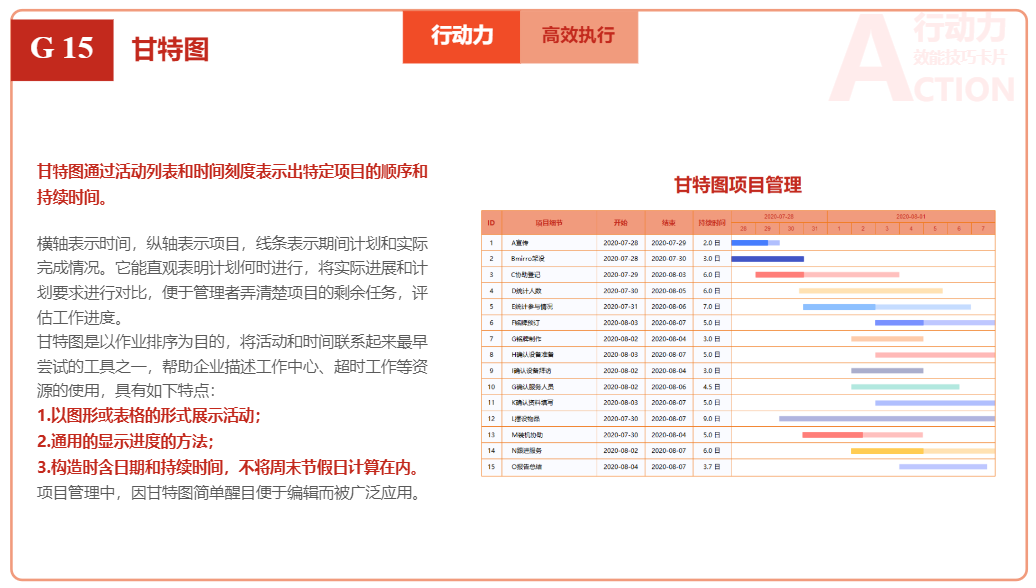Click the 项目细节 column header
Screen dimensions: 1036x588
549,222
